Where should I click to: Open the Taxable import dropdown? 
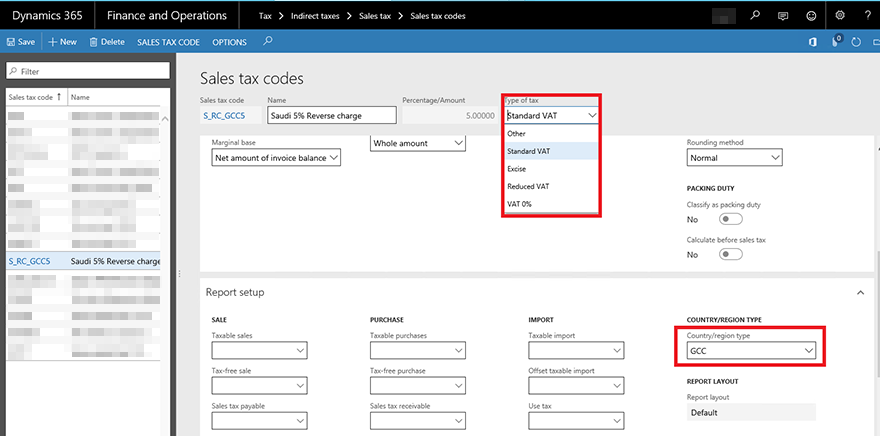pyautogui.click(x=576, y=351)
